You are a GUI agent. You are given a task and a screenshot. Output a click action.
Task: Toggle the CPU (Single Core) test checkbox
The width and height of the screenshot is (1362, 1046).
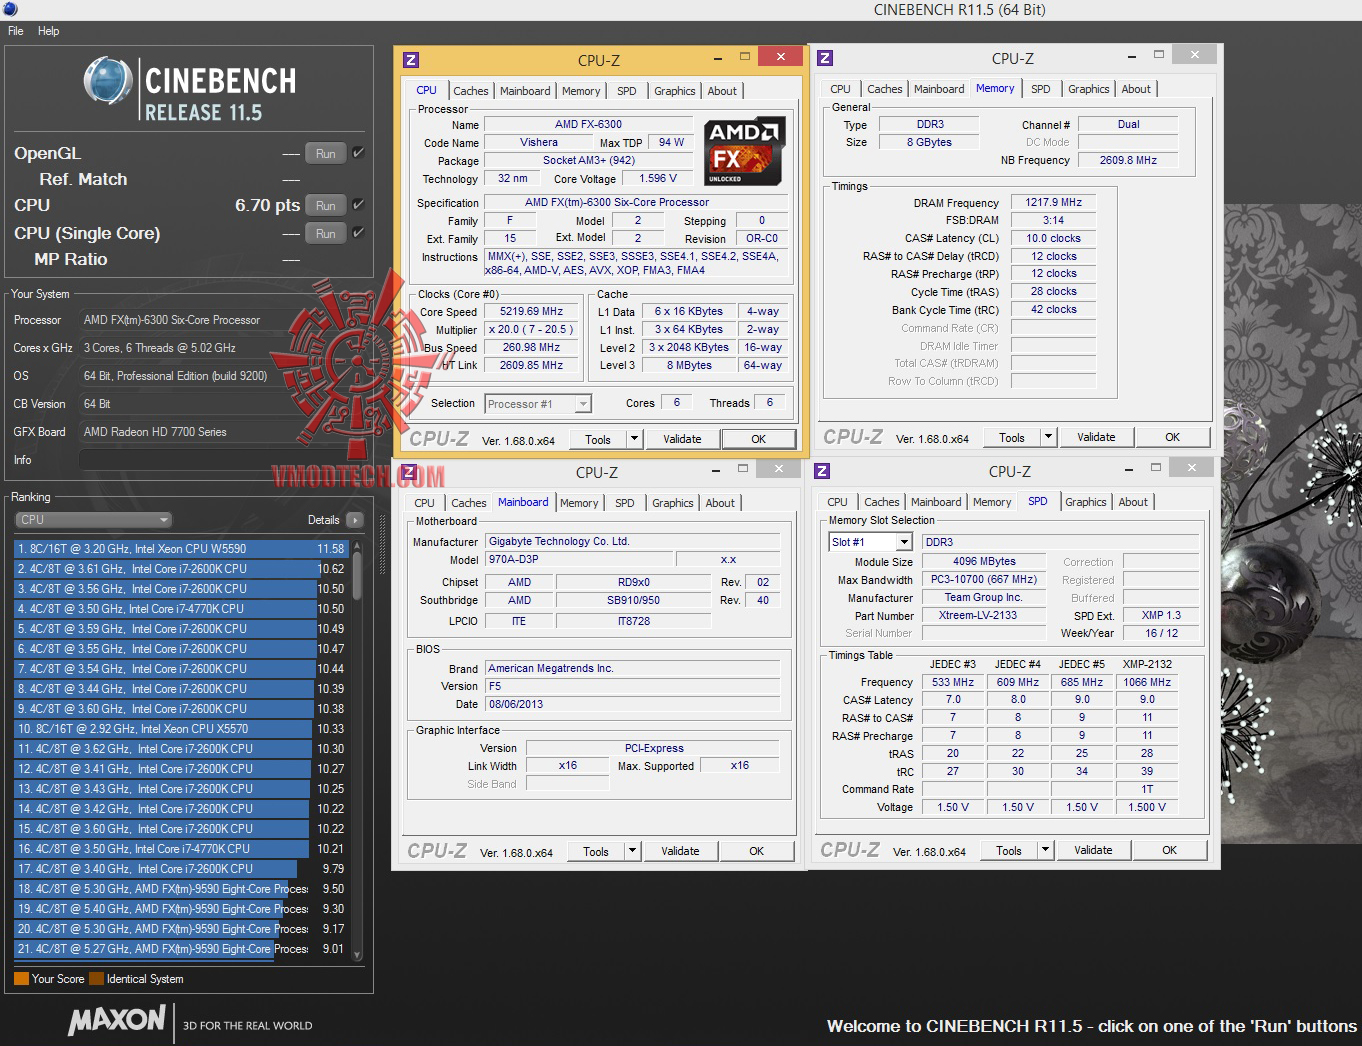(x=358, y=233)
